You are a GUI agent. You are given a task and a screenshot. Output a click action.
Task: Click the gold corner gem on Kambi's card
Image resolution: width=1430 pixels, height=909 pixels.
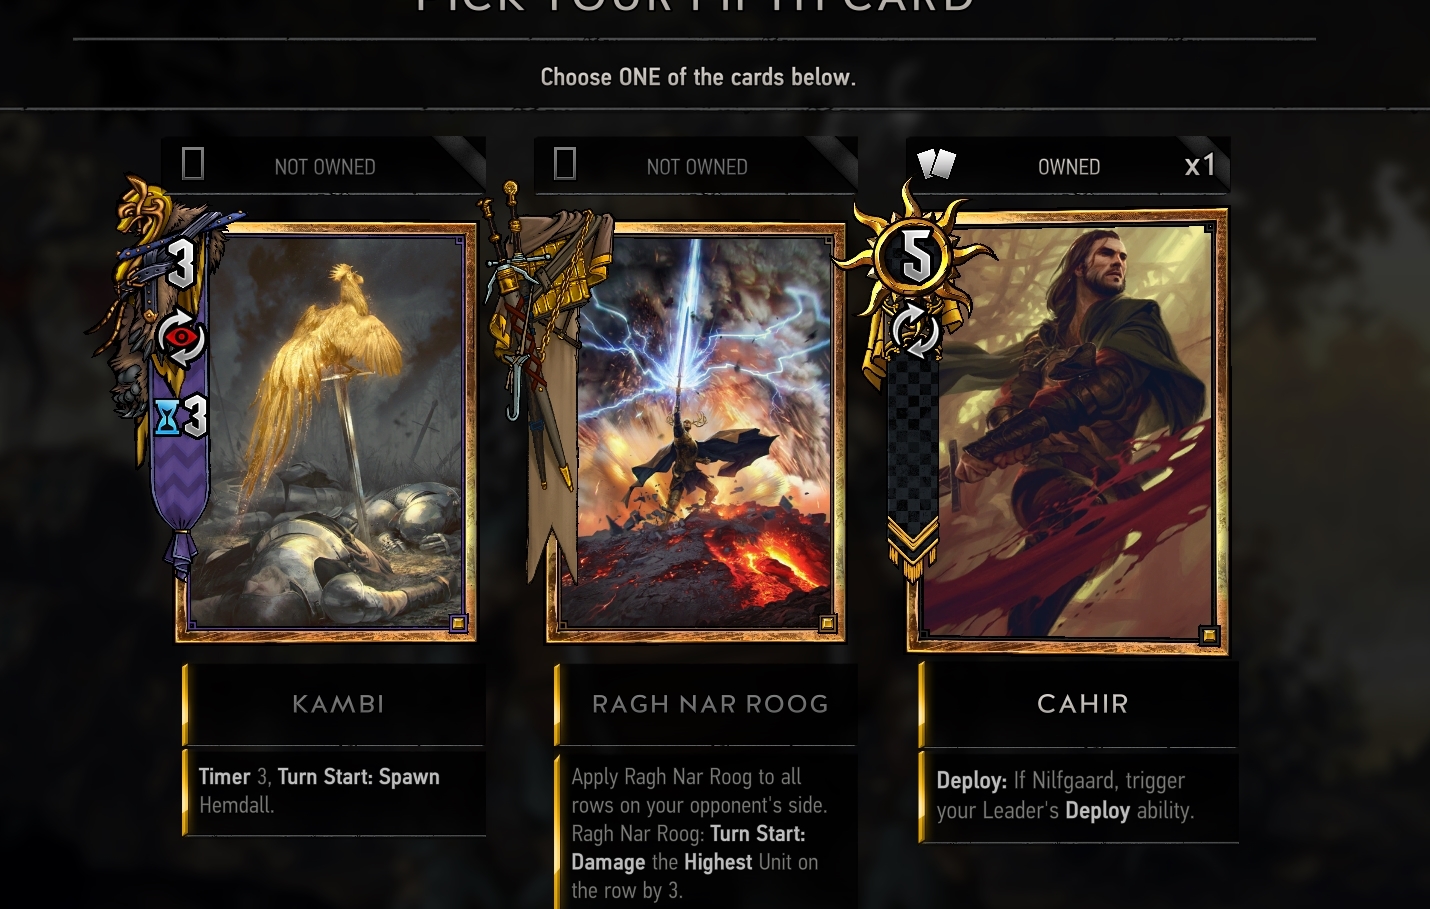(x=458, y=623)
